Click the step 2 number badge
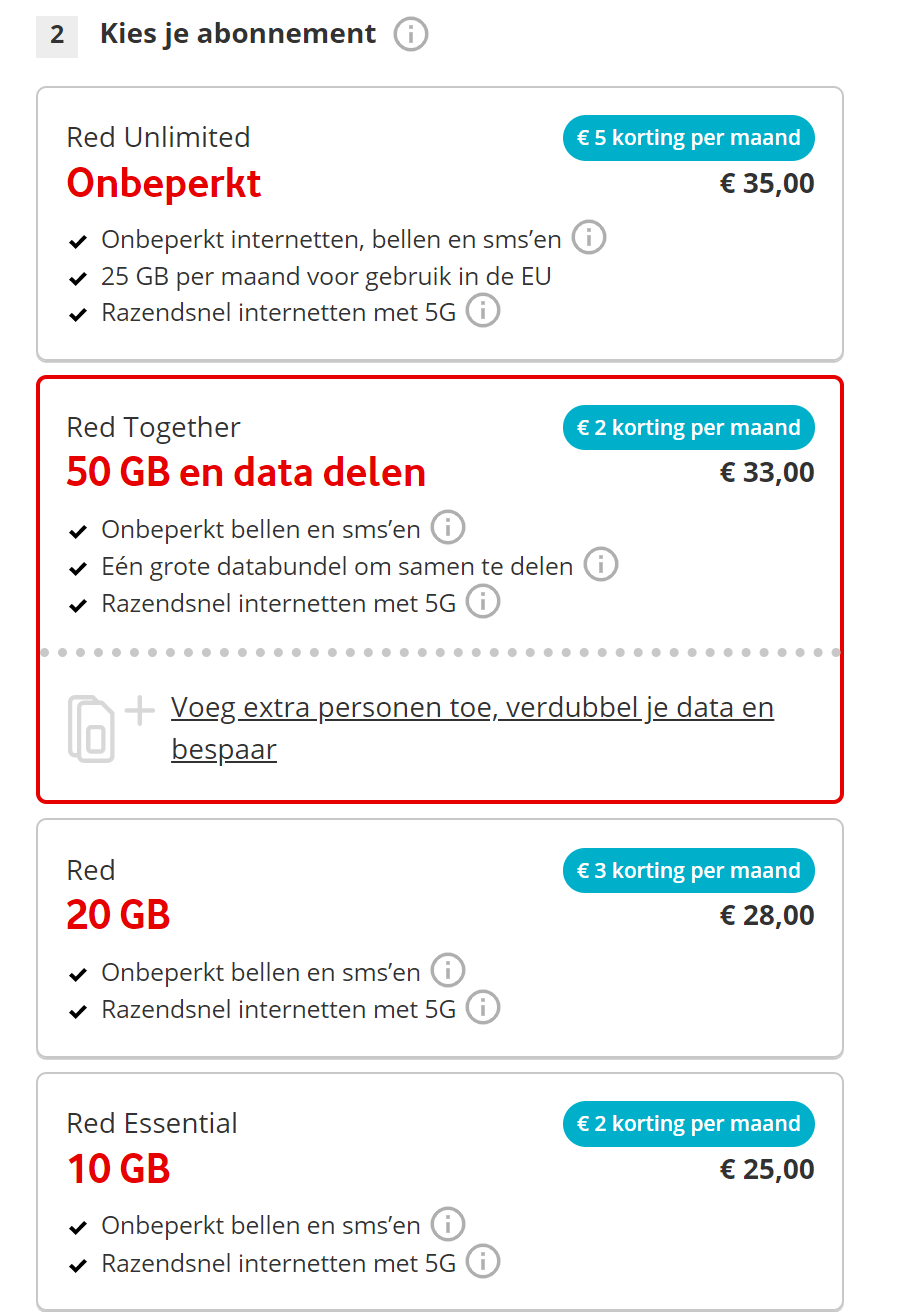 [57, 35]
